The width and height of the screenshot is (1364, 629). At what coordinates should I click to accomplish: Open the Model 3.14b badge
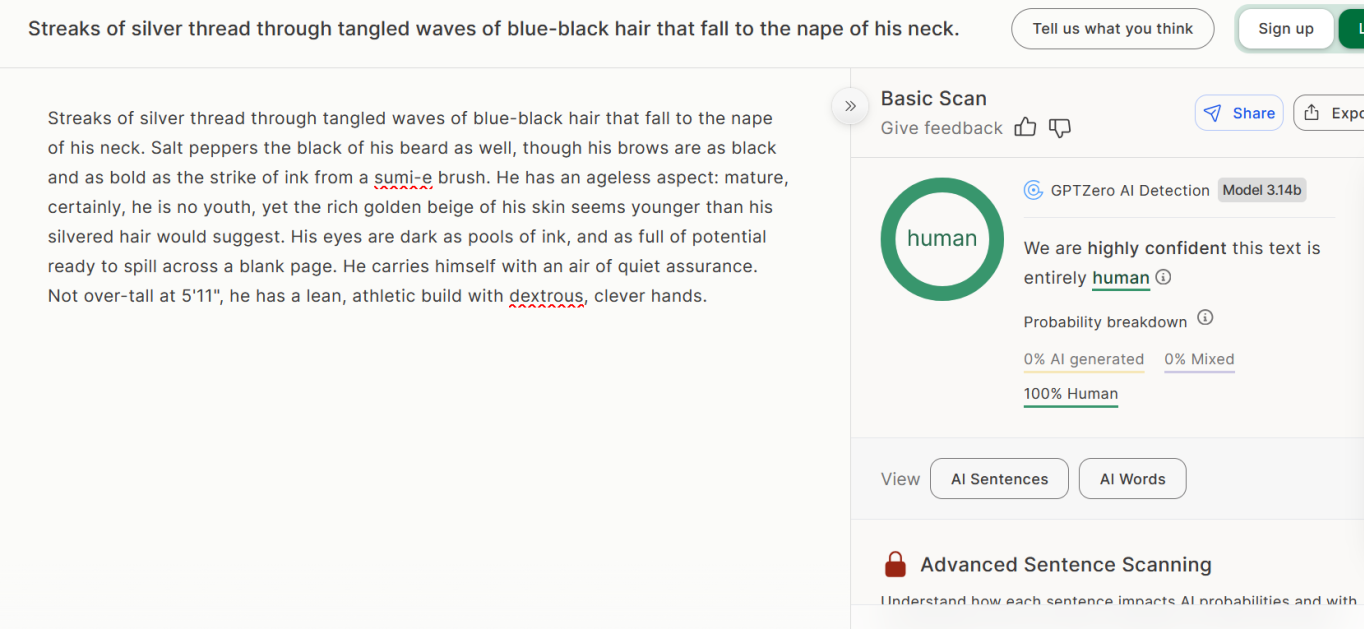tap(1262, 190)
